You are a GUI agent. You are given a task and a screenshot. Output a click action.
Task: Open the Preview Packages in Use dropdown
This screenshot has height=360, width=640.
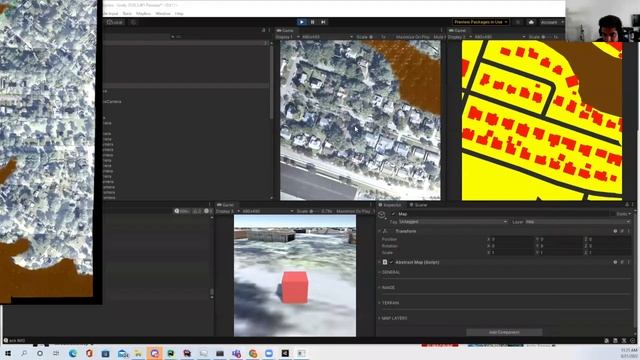(480, 22)
